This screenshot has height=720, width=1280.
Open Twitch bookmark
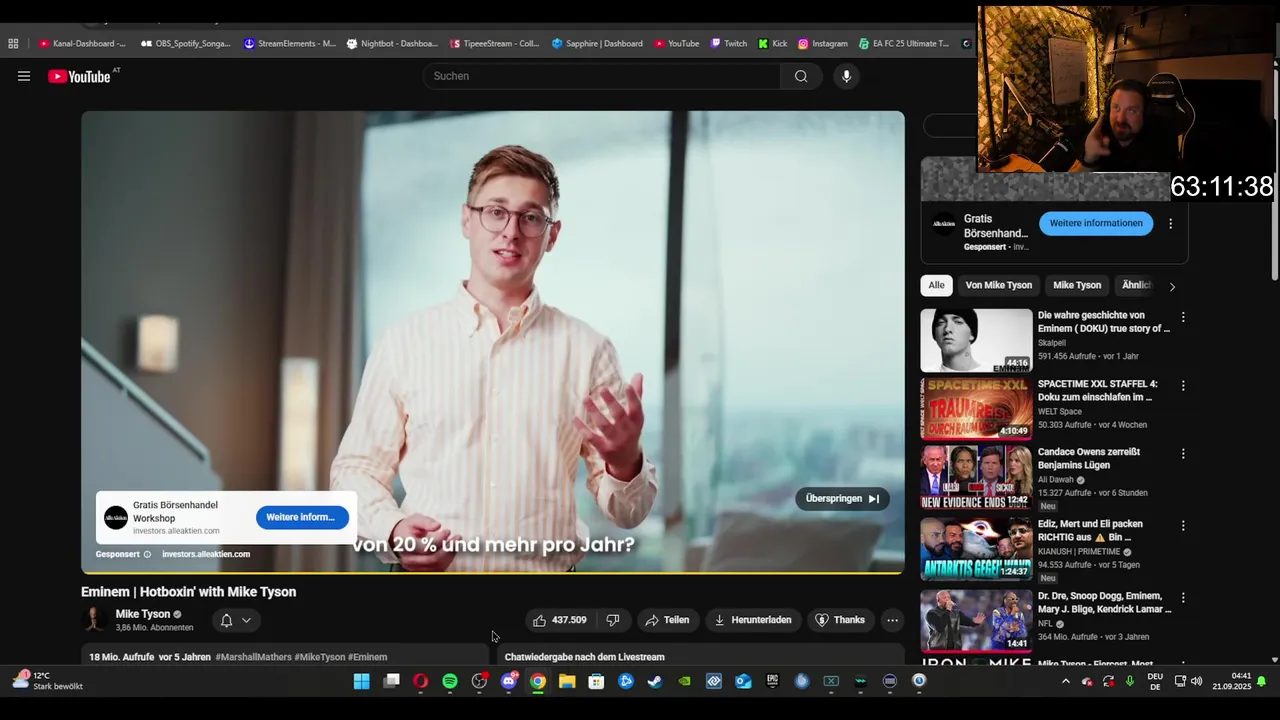[x=729, y=44]
